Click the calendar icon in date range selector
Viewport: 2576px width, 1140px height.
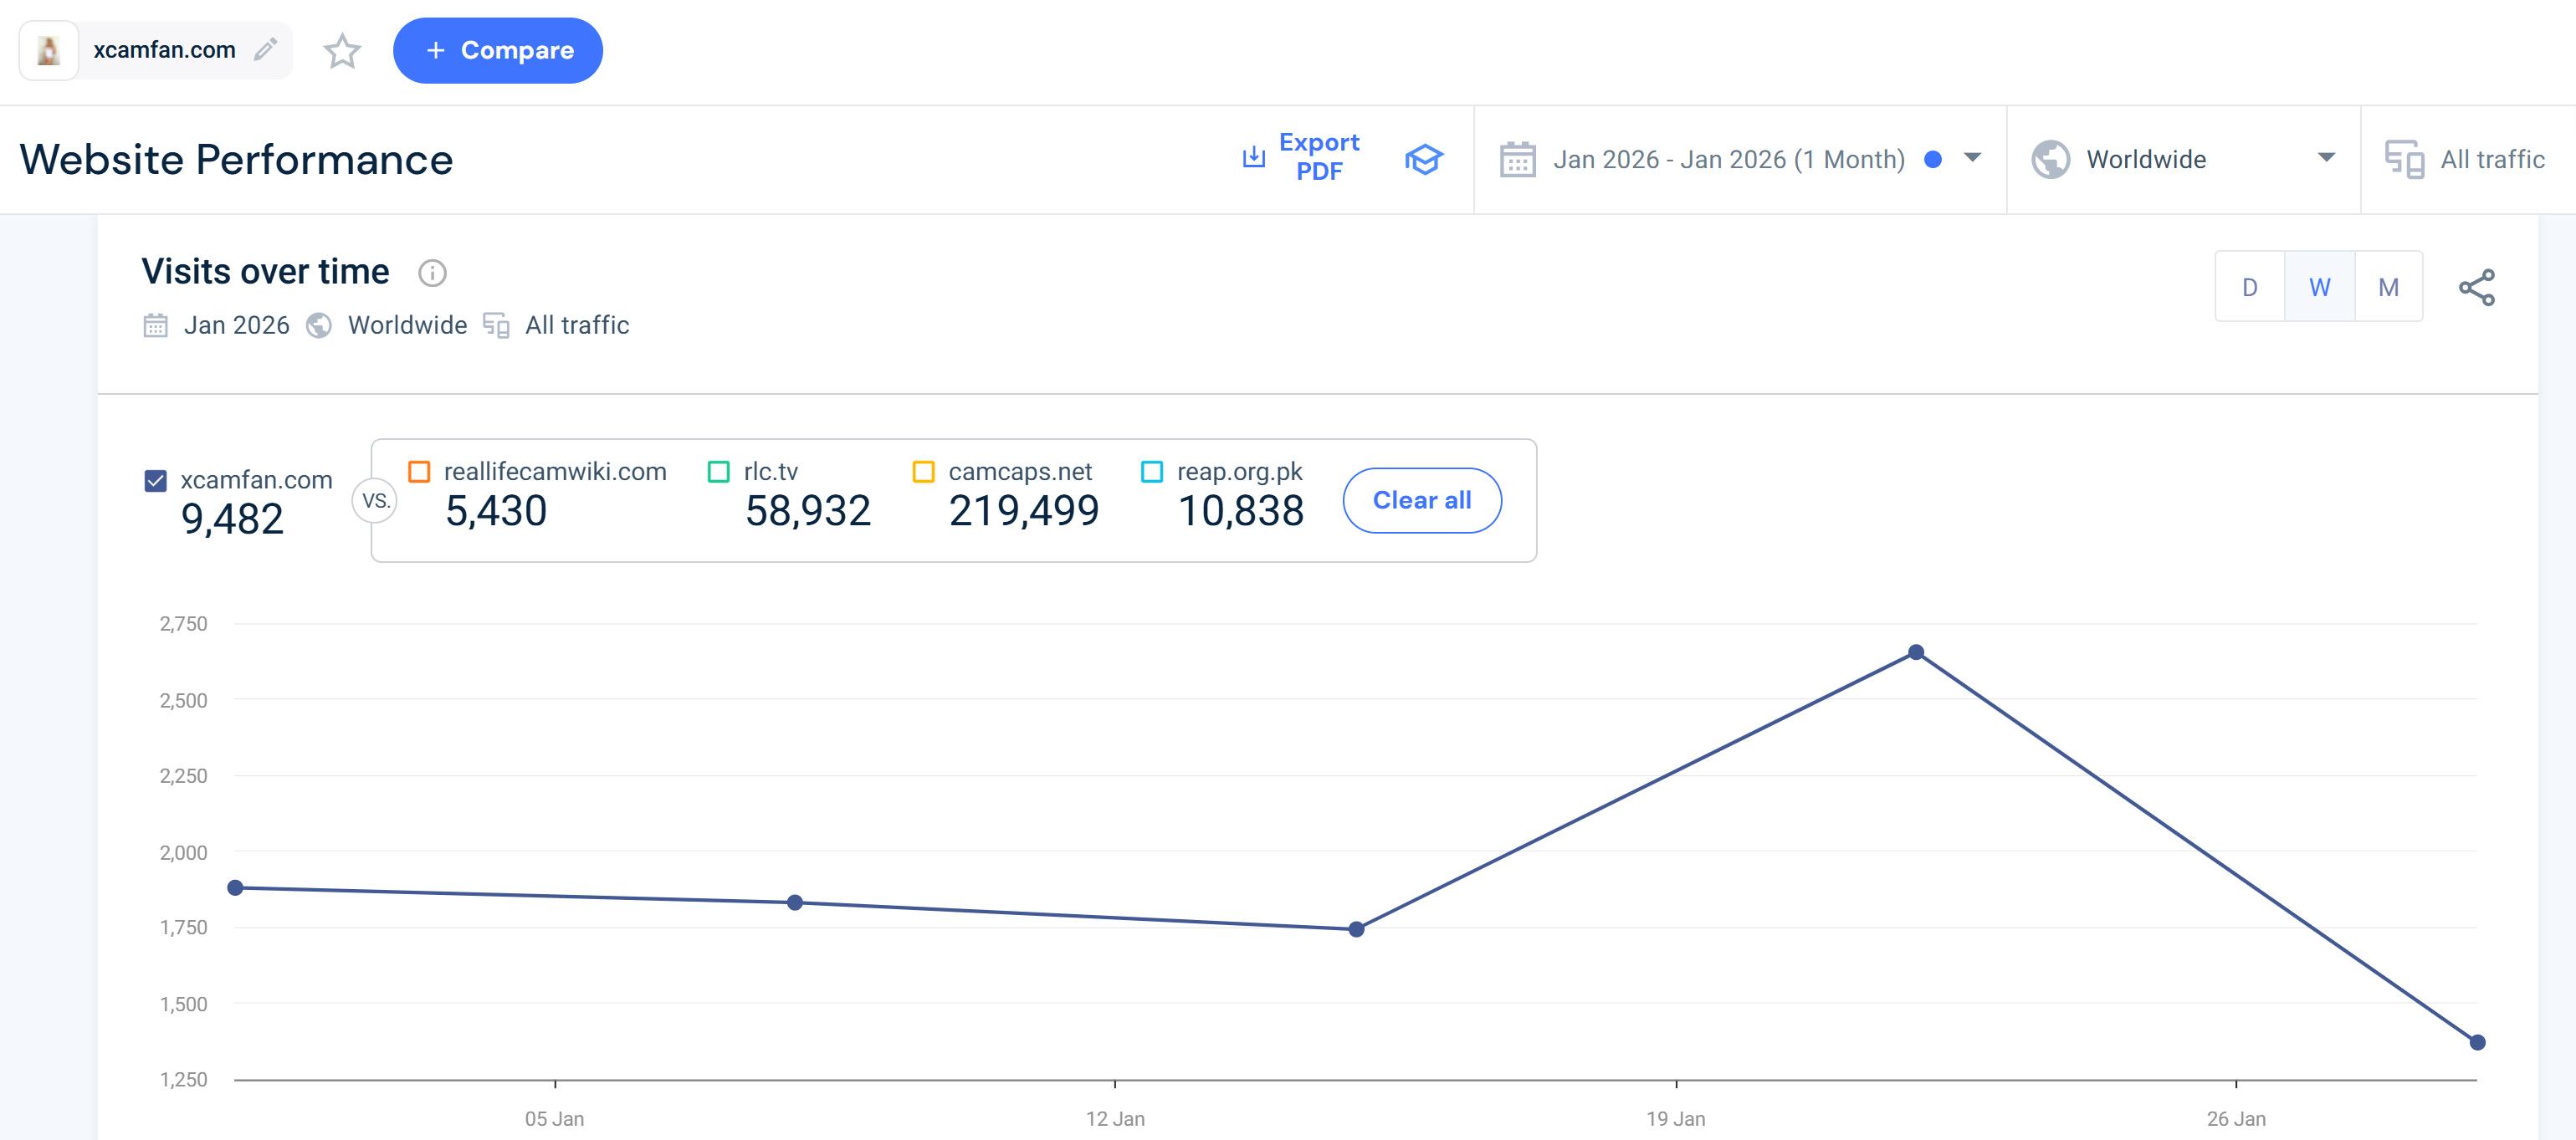point(1517,160)
